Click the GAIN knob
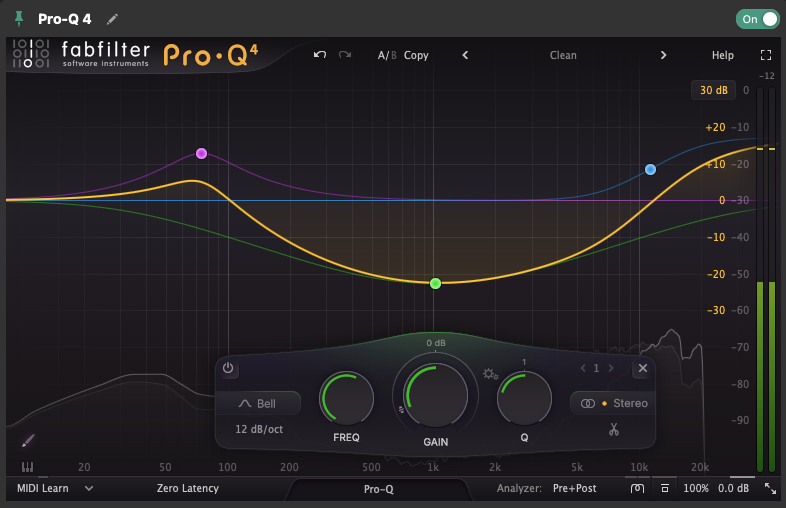Viewport: 786px width, 508px height. (436, 395)
